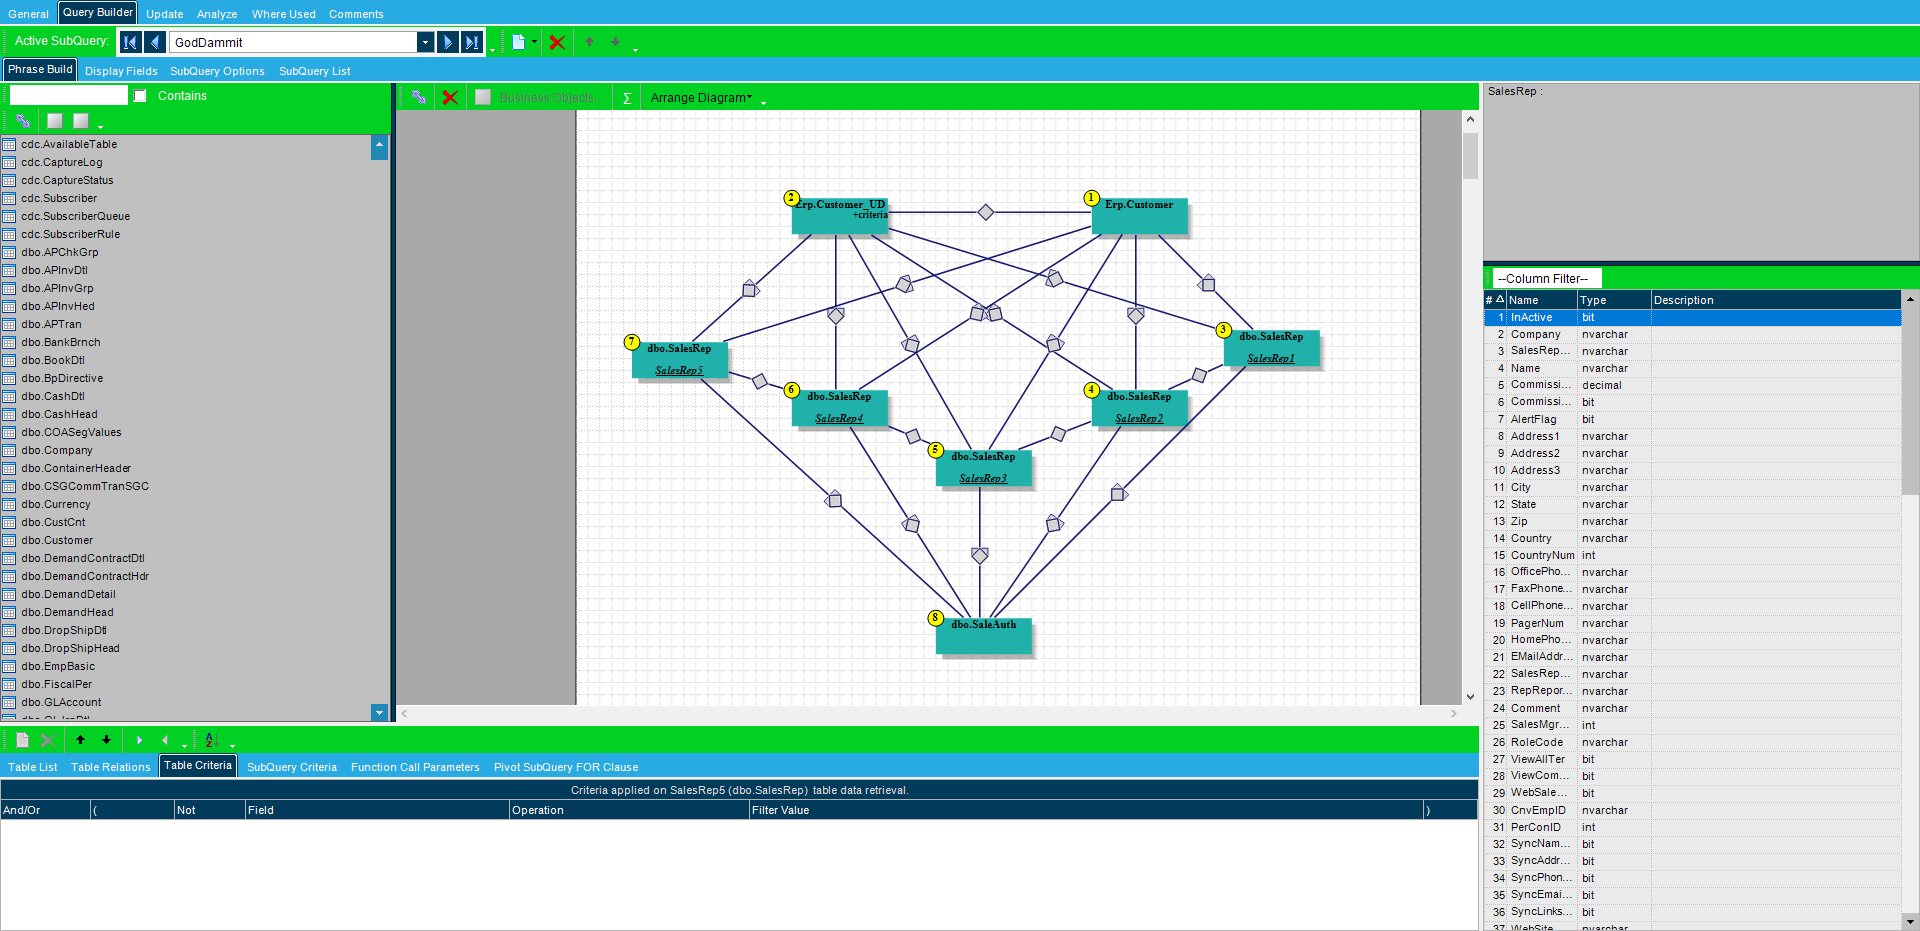
Task: Open the Analyze tab
Action: [217, 14]
